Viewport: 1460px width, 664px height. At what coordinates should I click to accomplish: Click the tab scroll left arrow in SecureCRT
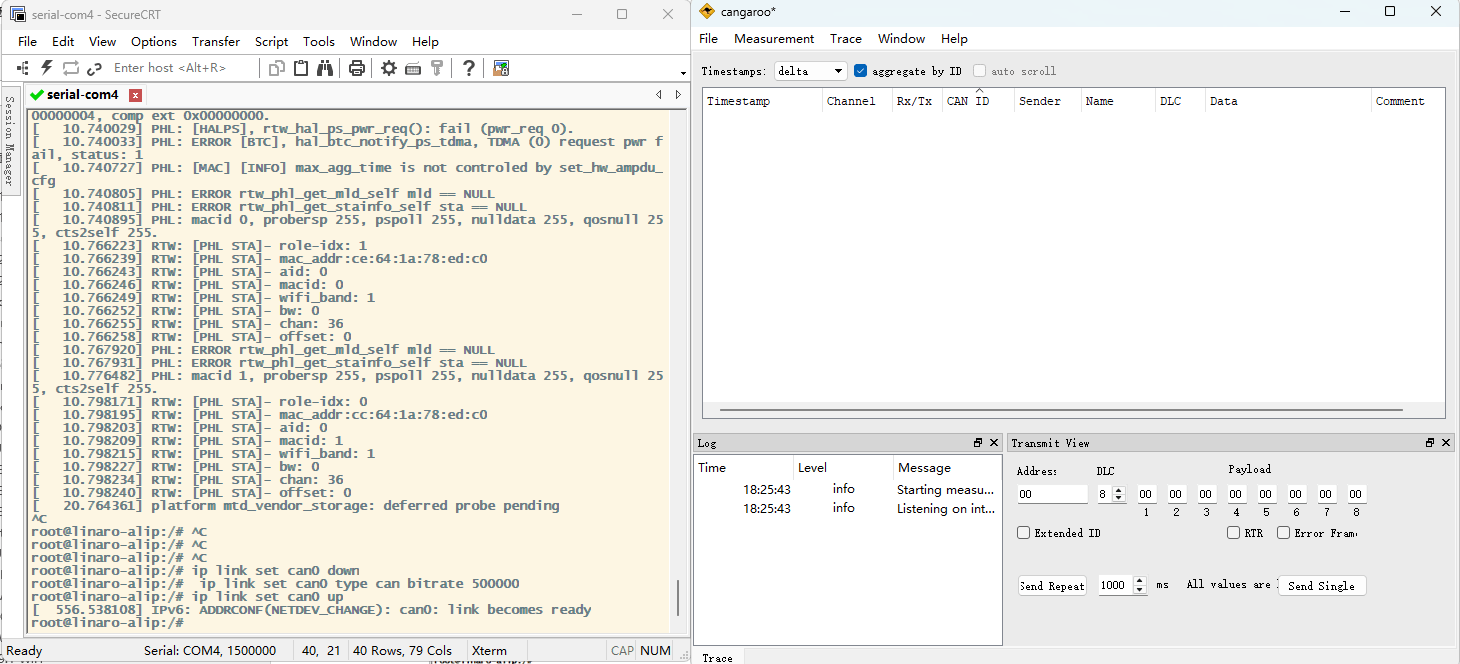pos(658,94)
